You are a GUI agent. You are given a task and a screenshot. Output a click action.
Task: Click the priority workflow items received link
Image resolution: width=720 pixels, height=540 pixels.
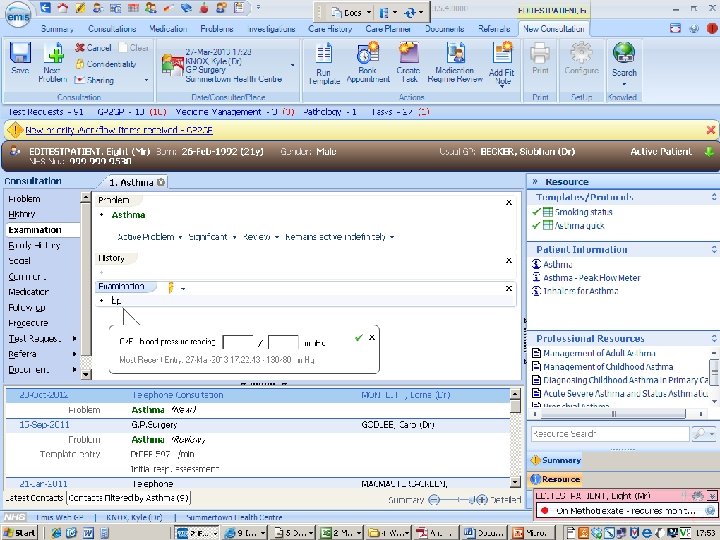point(119,130)
